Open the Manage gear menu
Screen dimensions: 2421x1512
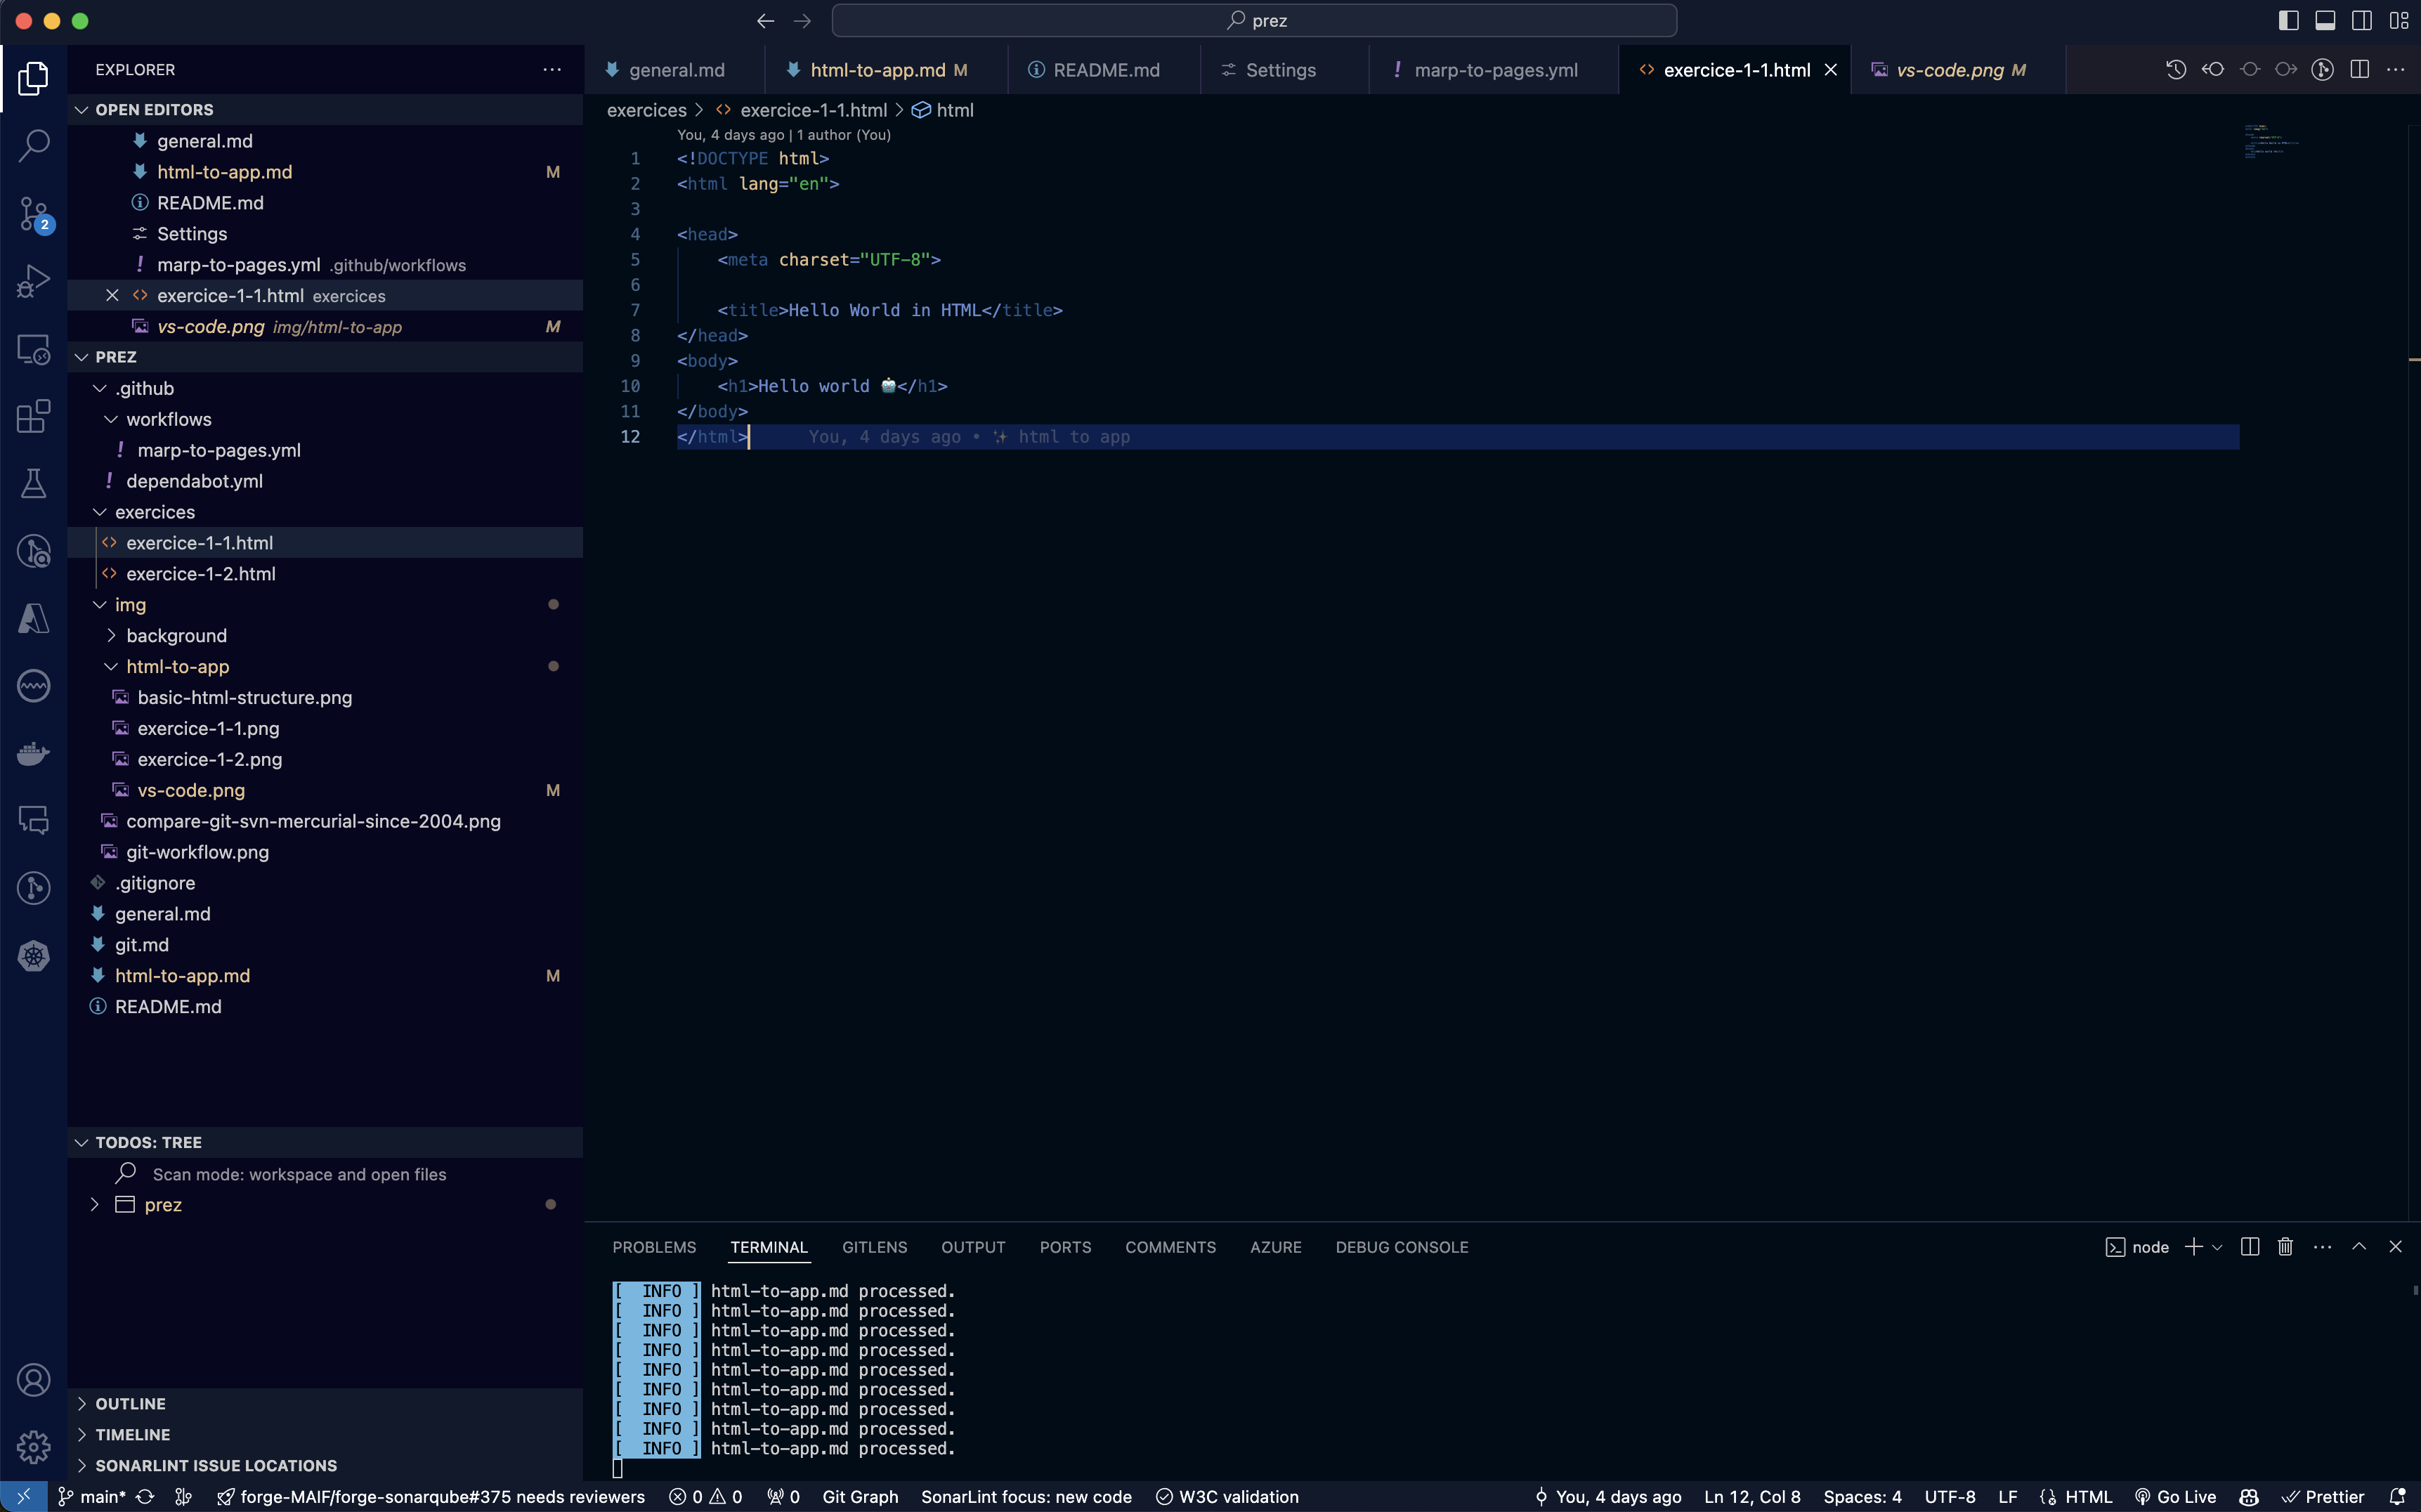[x=33, y=1447]
